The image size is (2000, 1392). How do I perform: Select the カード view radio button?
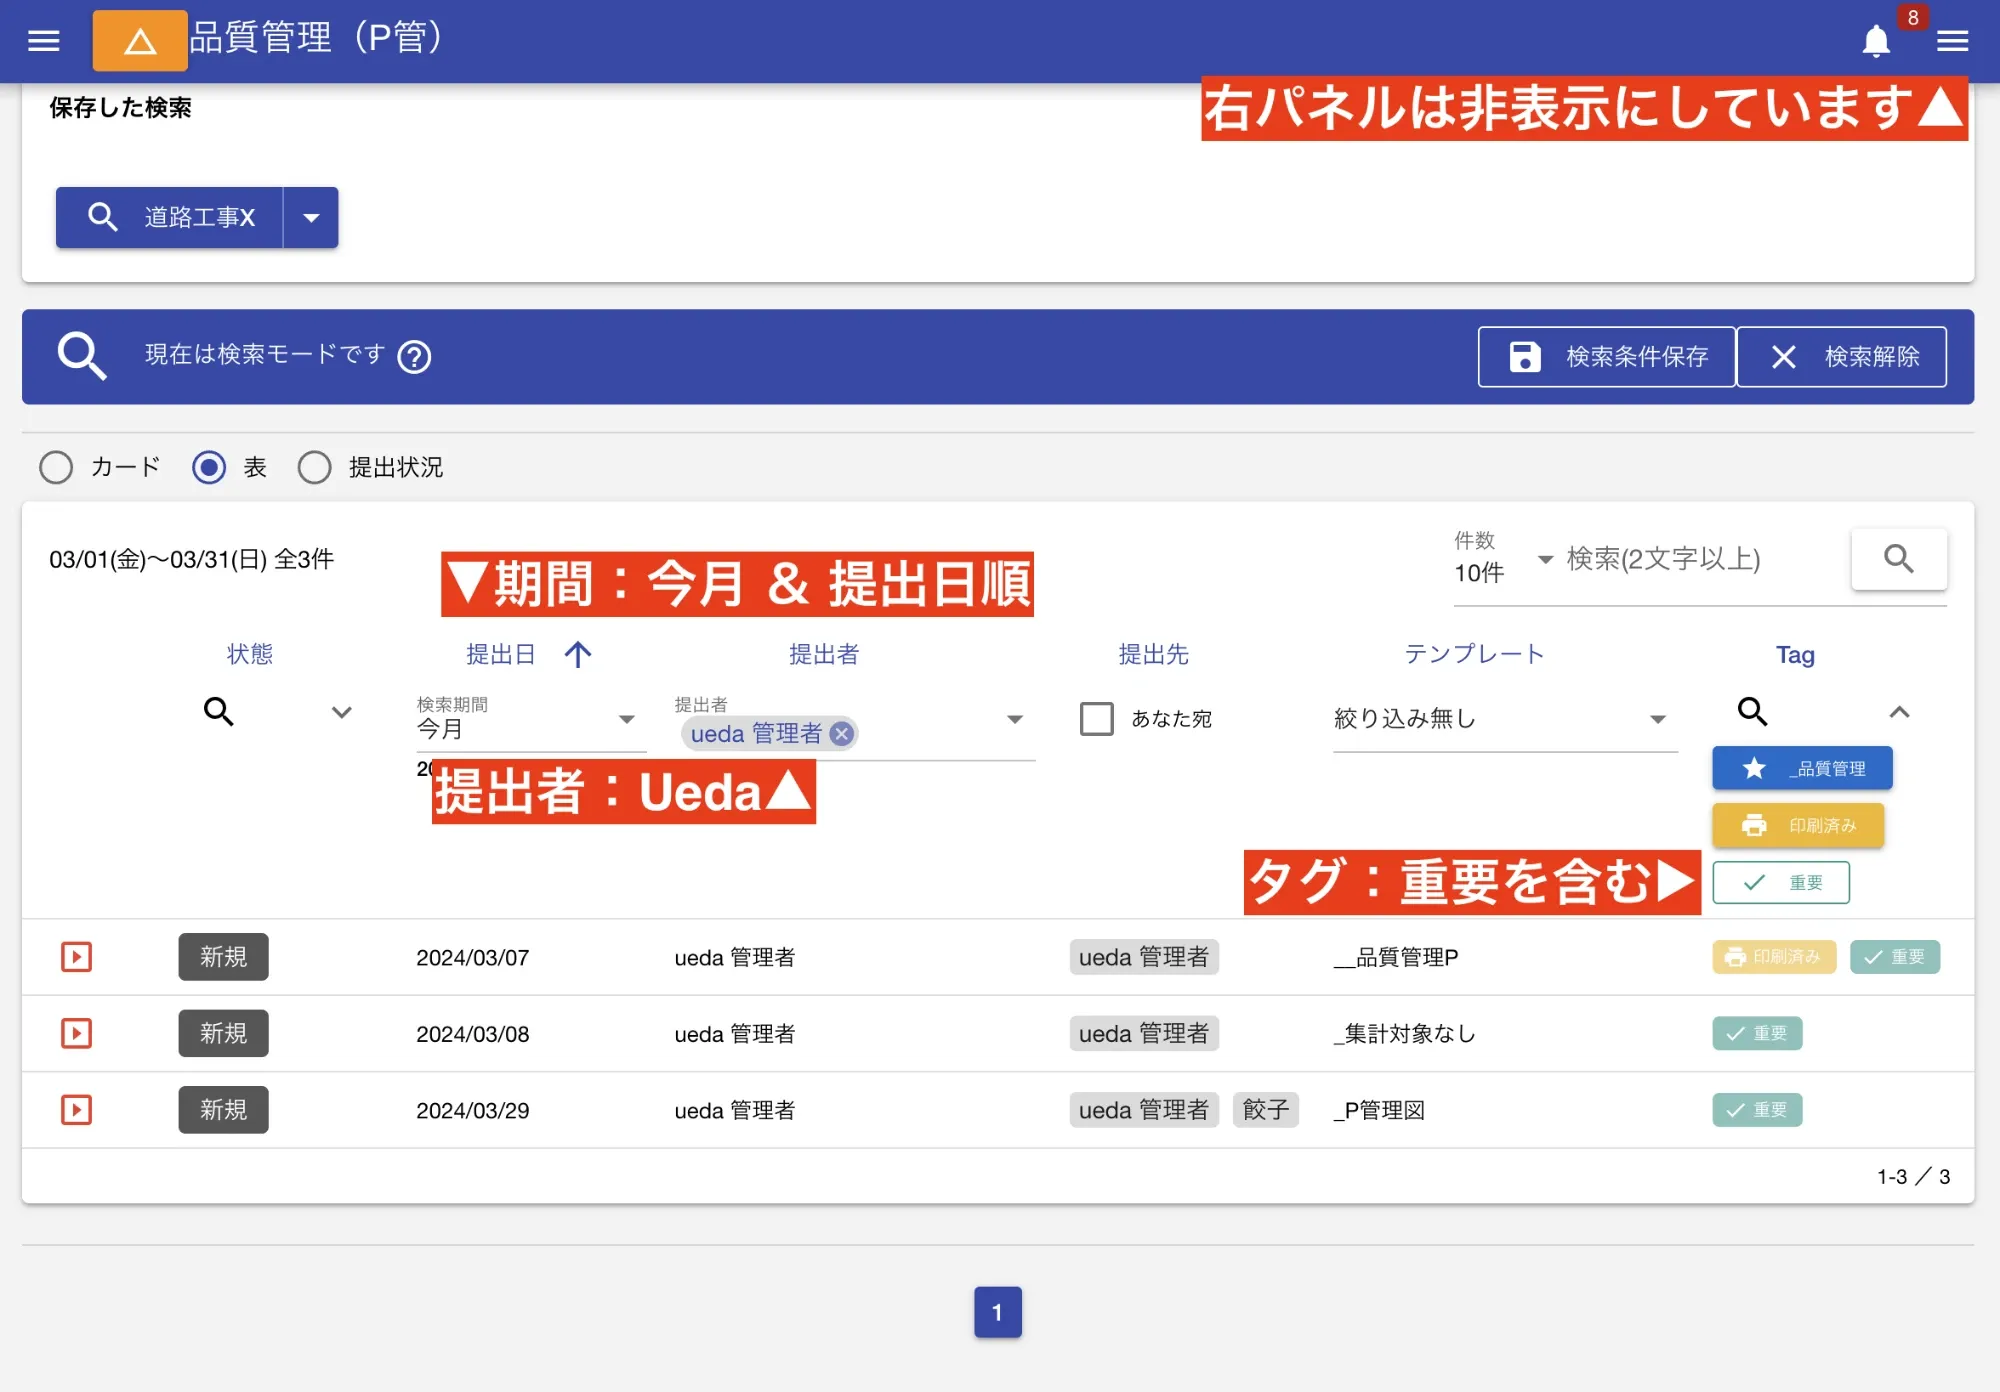click(56, 467)
